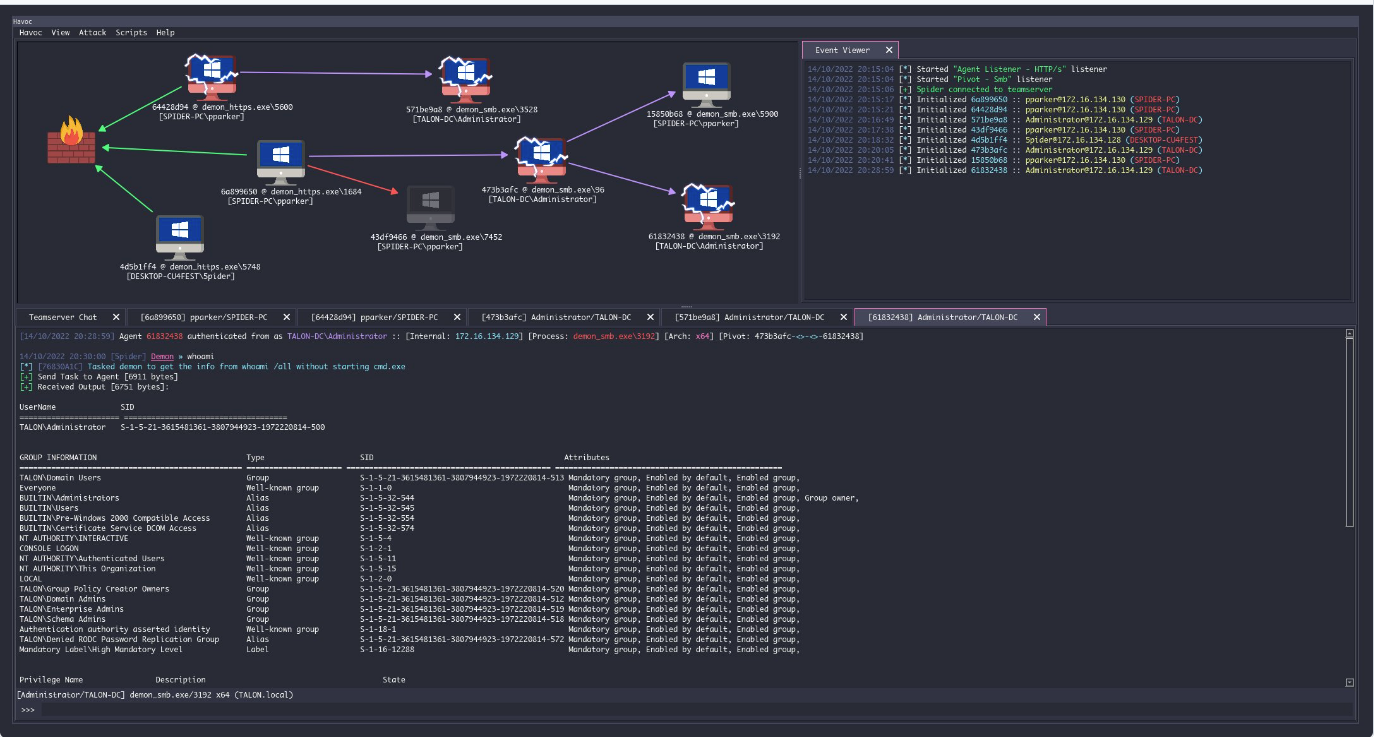Open the Attack menu
1380x737 pixels.
coord(93,33)
